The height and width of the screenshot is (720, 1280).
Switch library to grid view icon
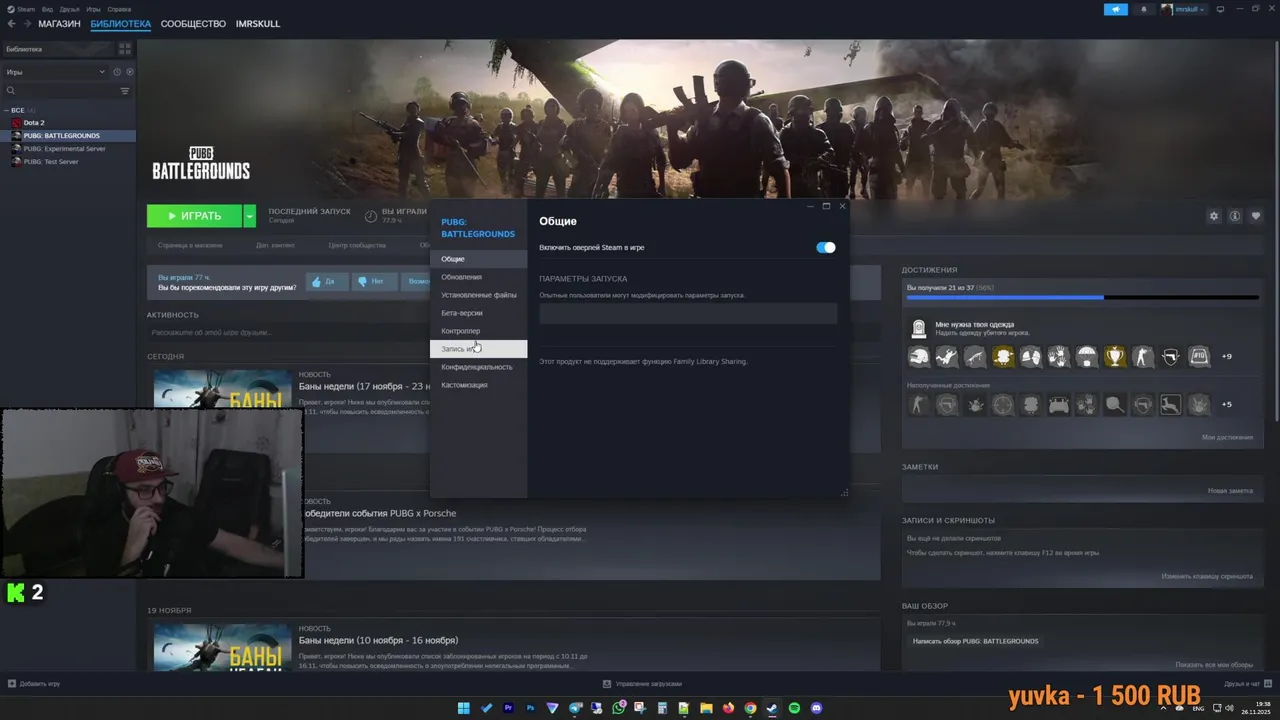pos(125,48)
